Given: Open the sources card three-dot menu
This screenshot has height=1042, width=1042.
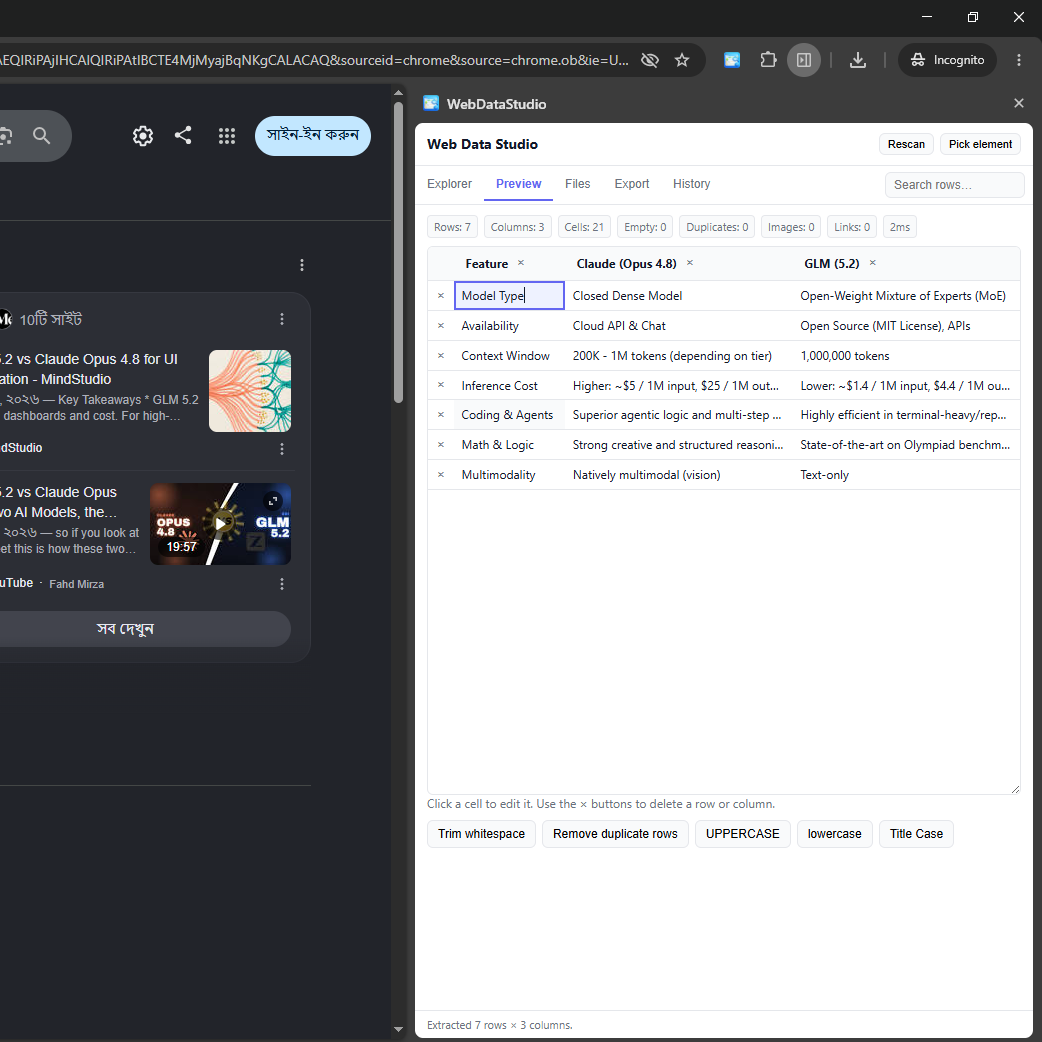Looking at the screenshot, I should click(x=282, y=319).
